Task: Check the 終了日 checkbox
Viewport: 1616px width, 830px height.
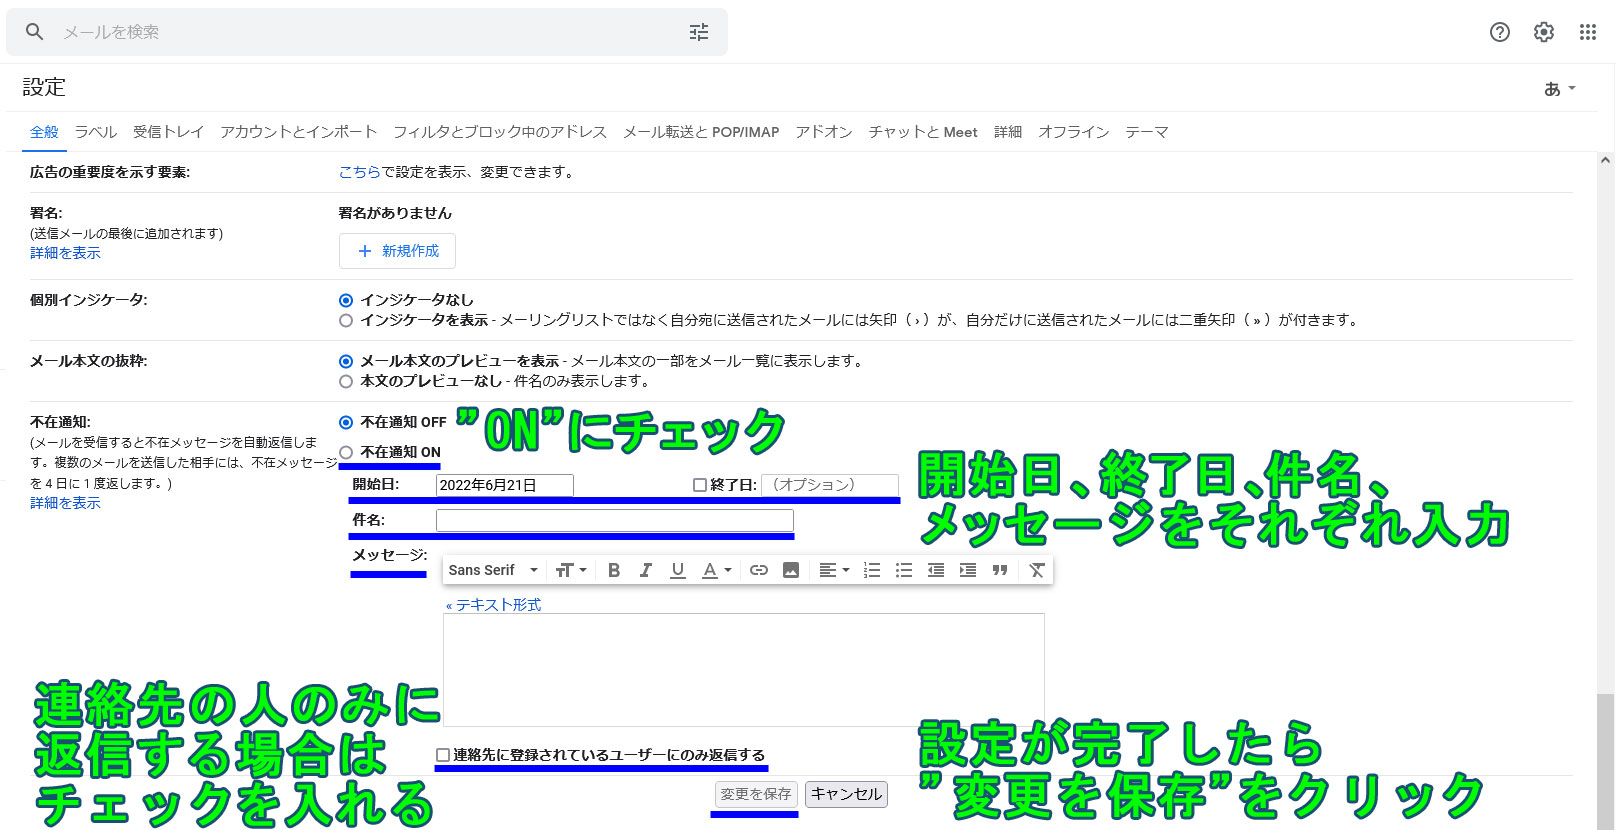Action: click(x=700, y=485)
